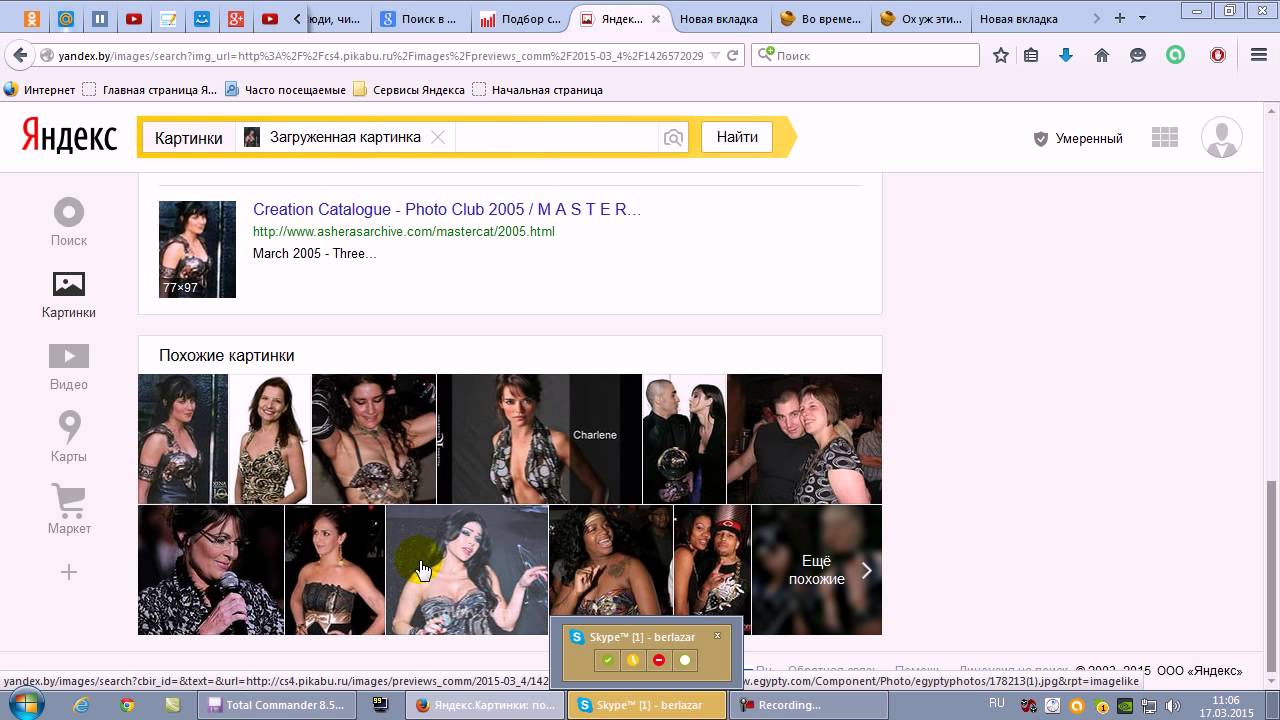
Task: Open the pinned Odnoklassniki tab
Action: (x=32, y=19)
